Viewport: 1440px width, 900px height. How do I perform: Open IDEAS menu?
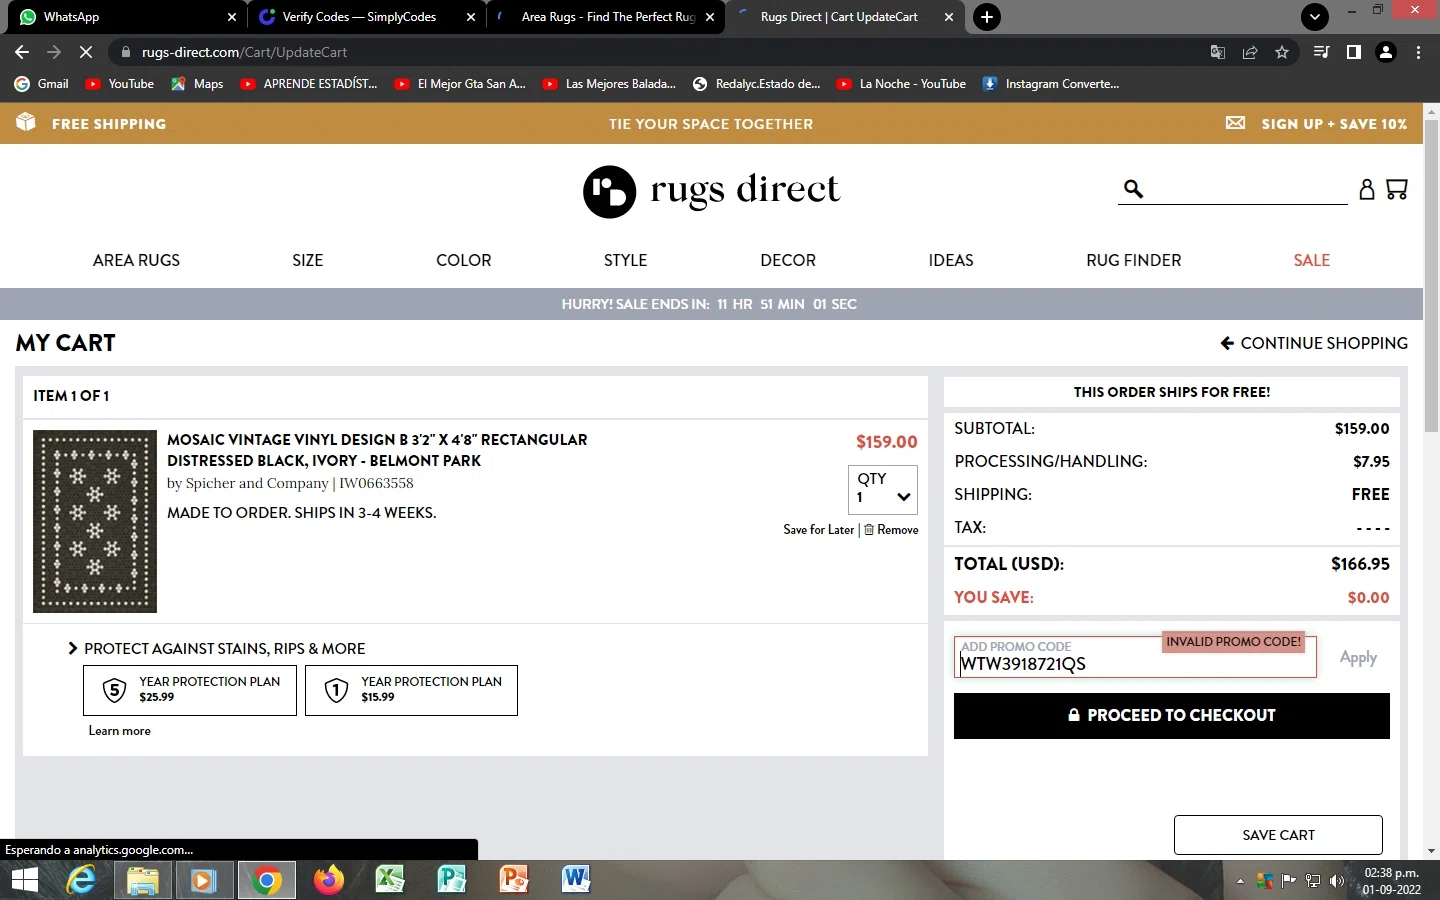click(950, 260)
